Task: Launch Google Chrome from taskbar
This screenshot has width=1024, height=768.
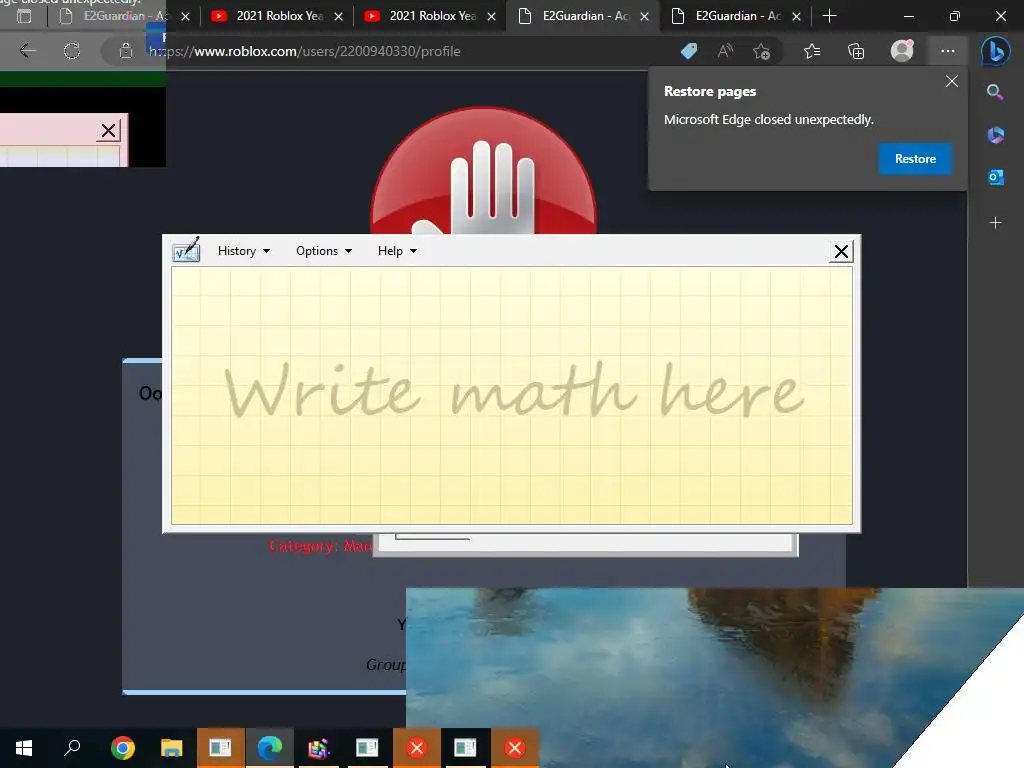Action: pos(123,747)
